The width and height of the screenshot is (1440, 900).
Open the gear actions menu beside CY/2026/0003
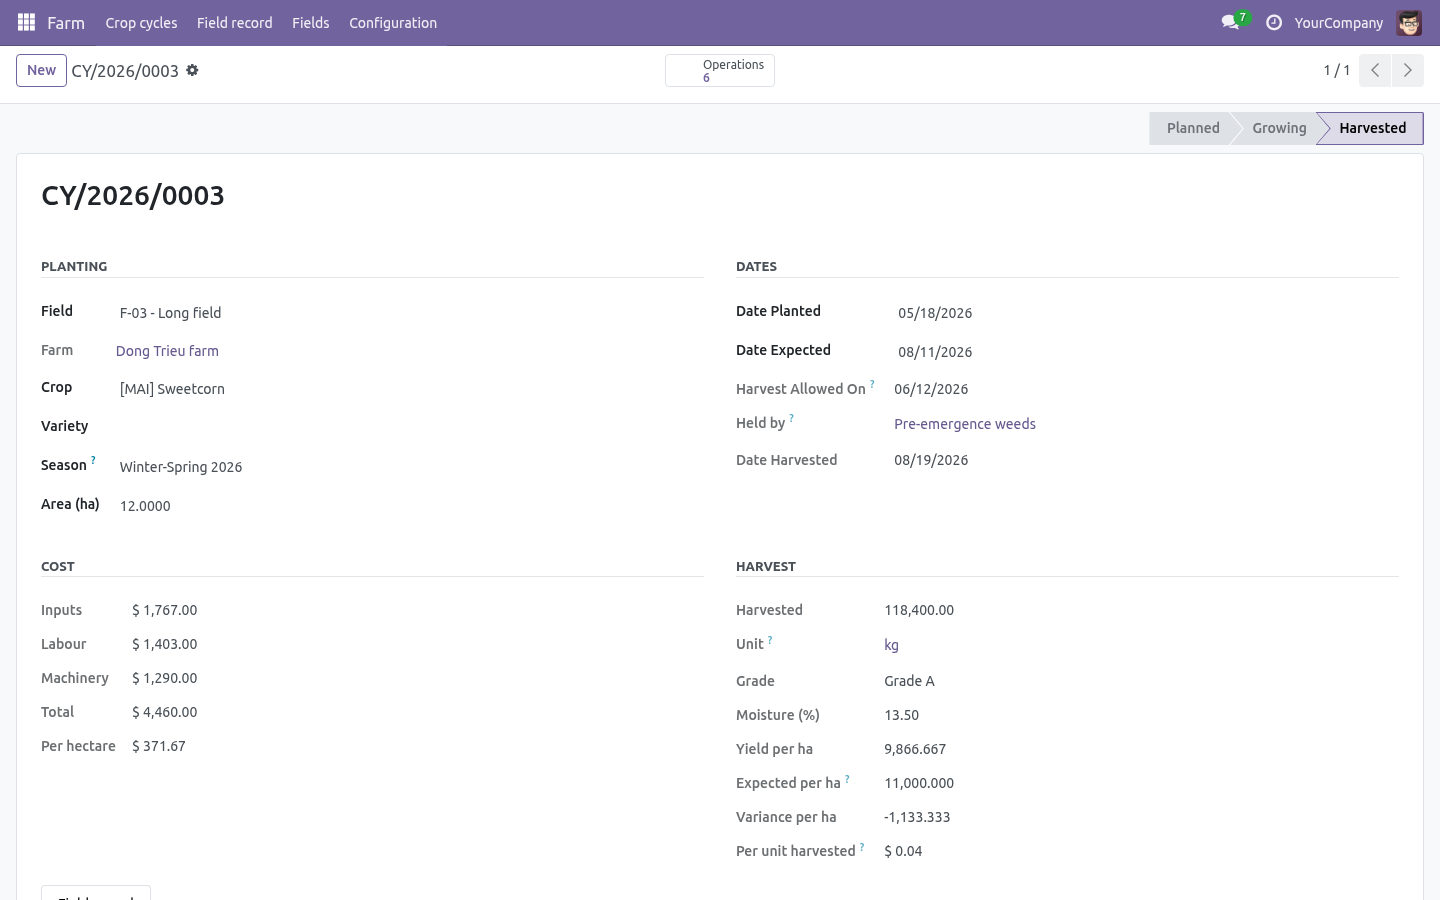tap(192, 70)
